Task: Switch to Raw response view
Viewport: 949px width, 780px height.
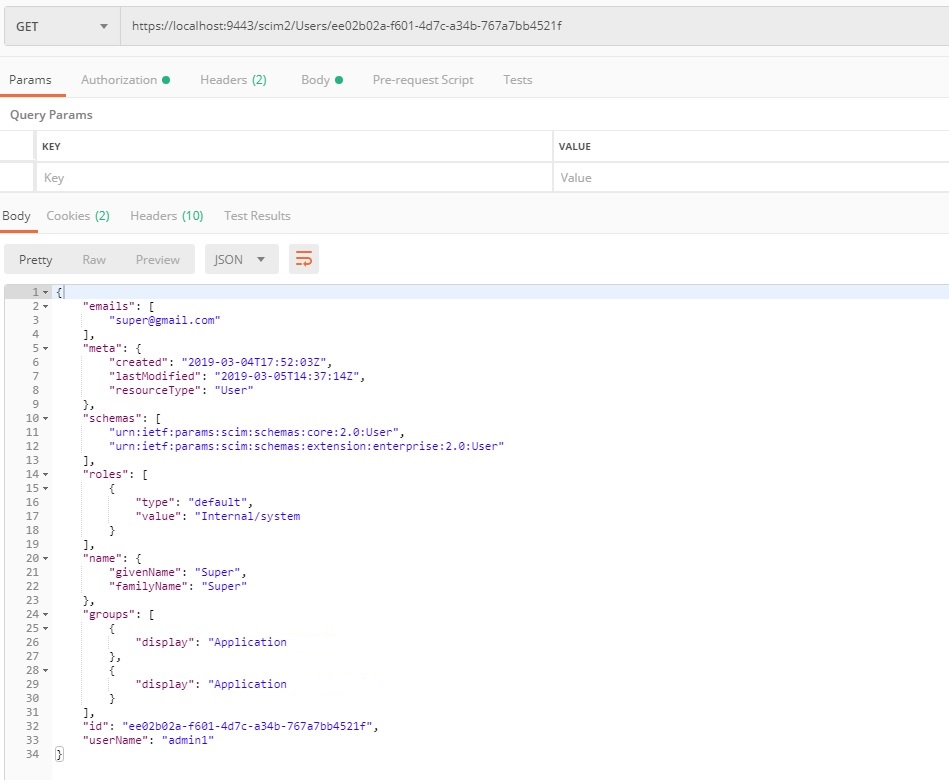Action: coord(94,260)
